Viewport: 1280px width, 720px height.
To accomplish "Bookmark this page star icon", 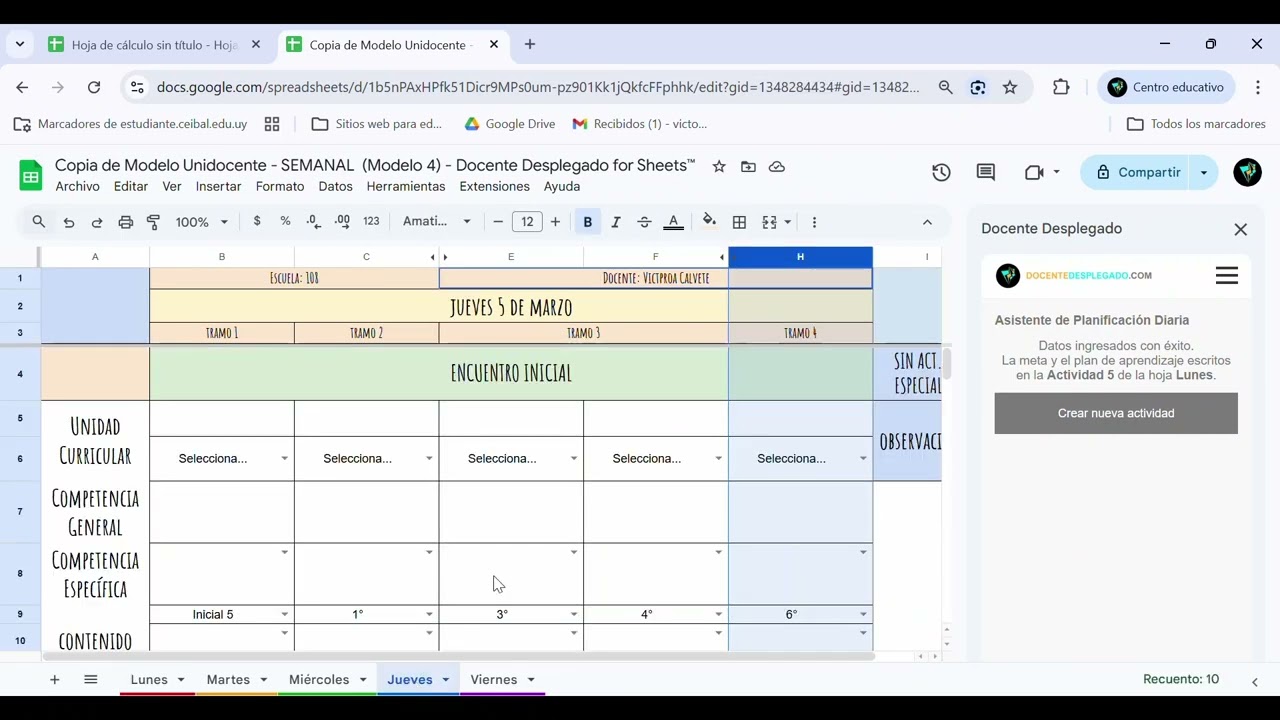I will pyautogui.click(x=1010, y=87).
